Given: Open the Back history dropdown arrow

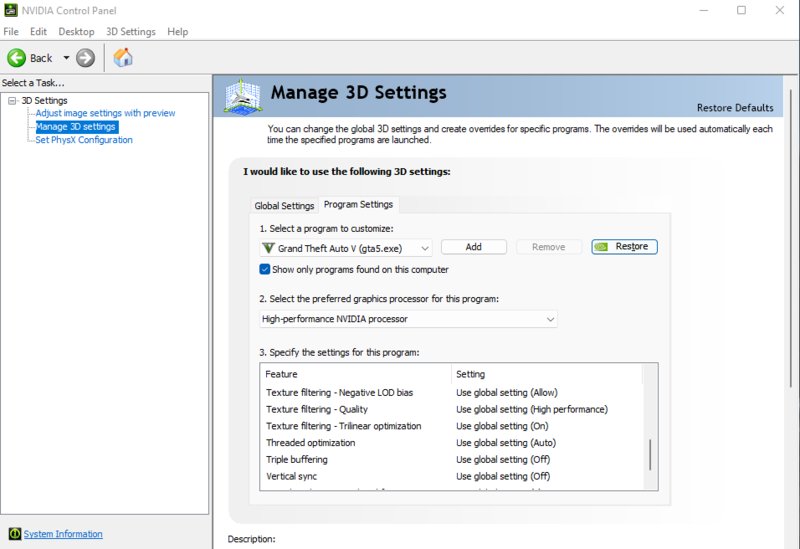Looking at the screenshot, I should [66, 58].
